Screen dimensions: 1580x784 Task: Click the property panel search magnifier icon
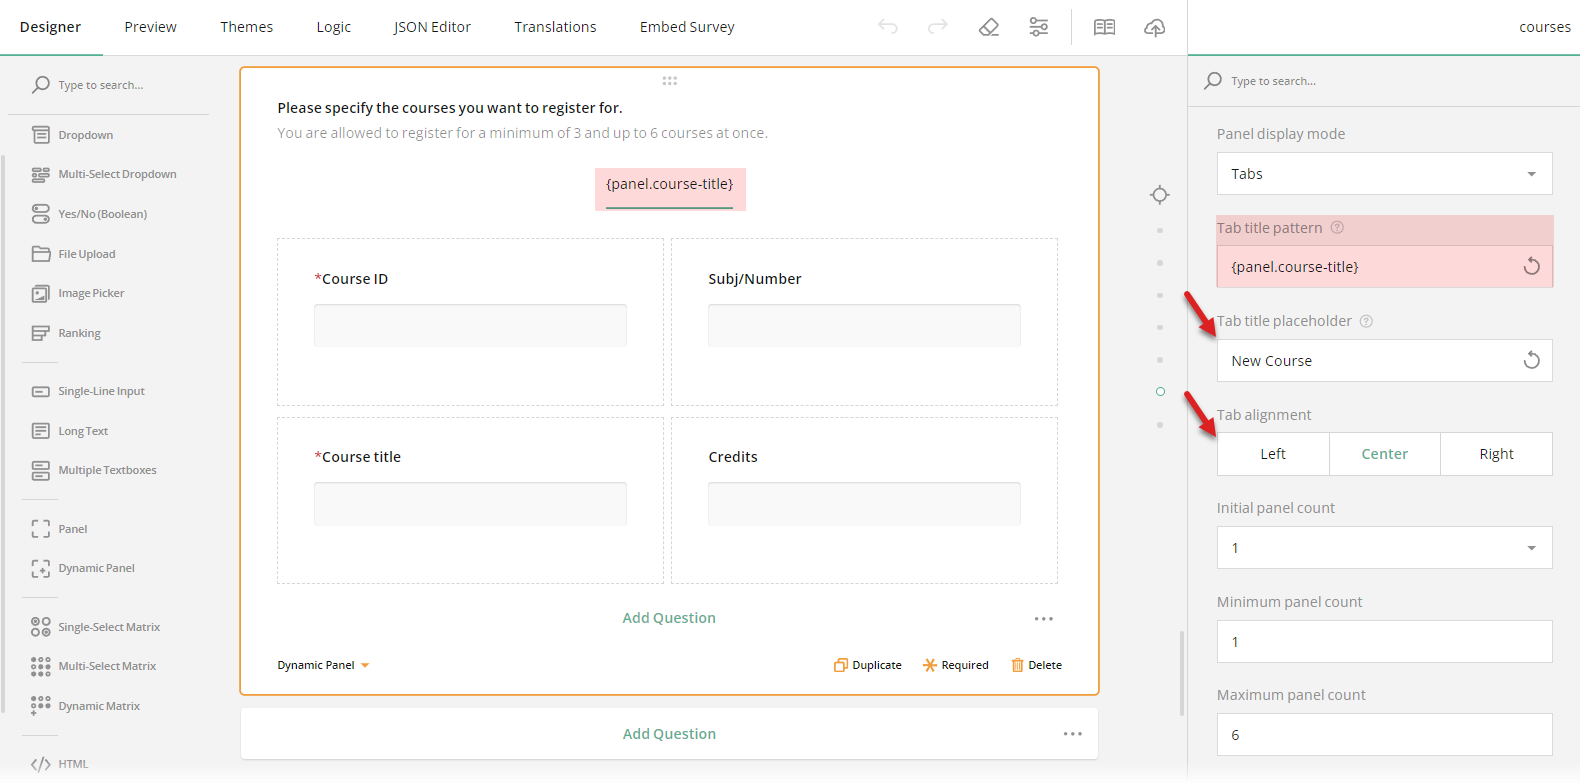point(1213,81)
